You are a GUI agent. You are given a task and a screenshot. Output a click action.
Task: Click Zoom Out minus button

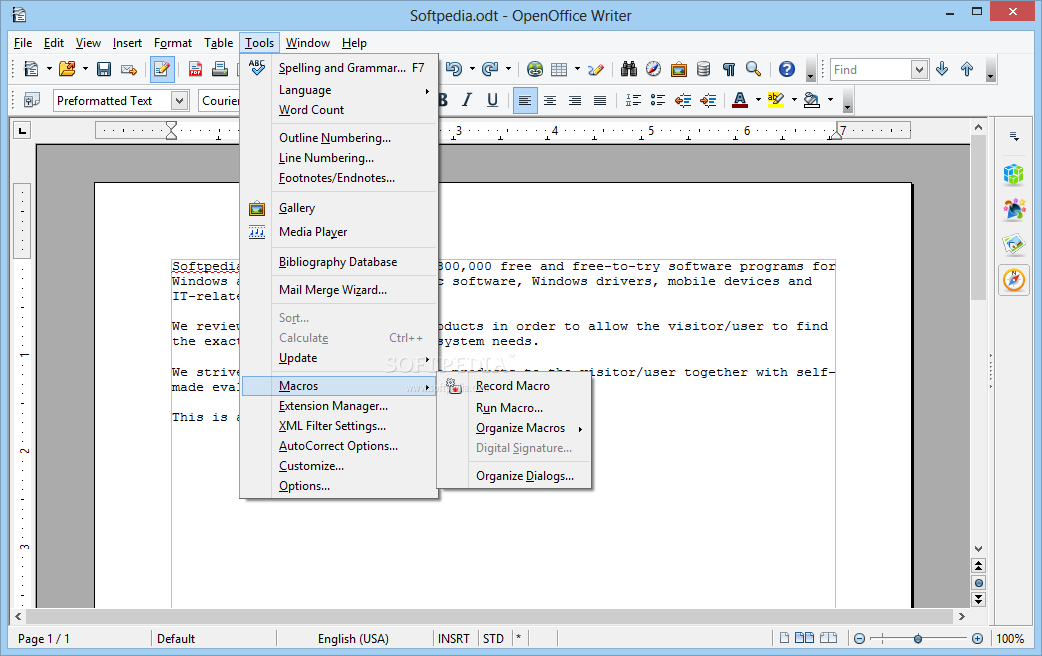859,639
